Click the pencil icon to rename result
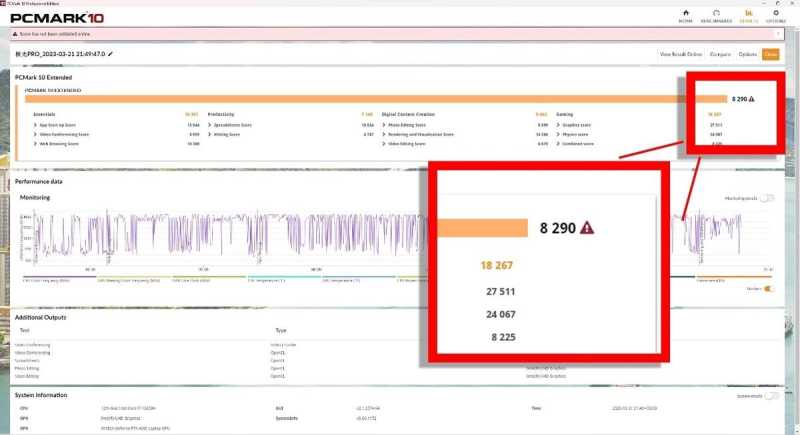 point(111,53)
